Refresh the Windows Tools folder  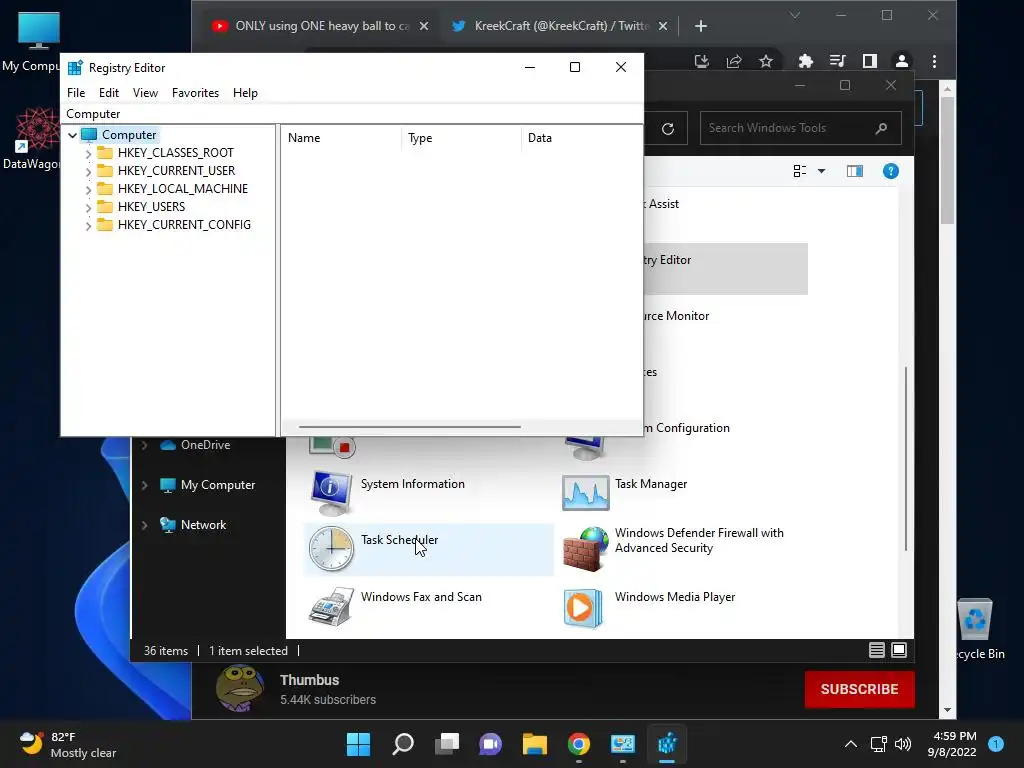667,129
